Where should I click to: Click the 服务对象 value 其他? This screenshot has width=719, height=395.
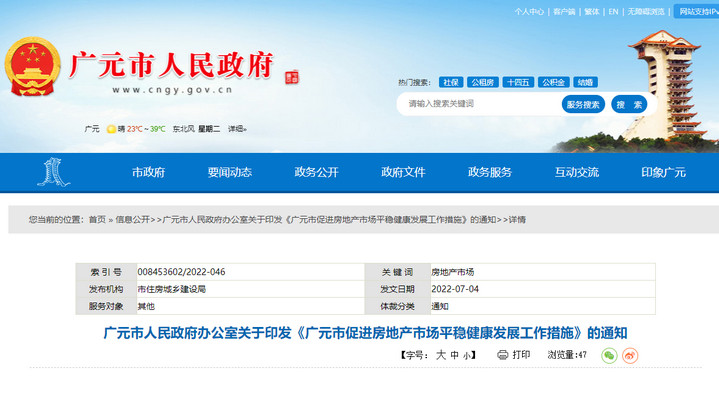point(146,306)
